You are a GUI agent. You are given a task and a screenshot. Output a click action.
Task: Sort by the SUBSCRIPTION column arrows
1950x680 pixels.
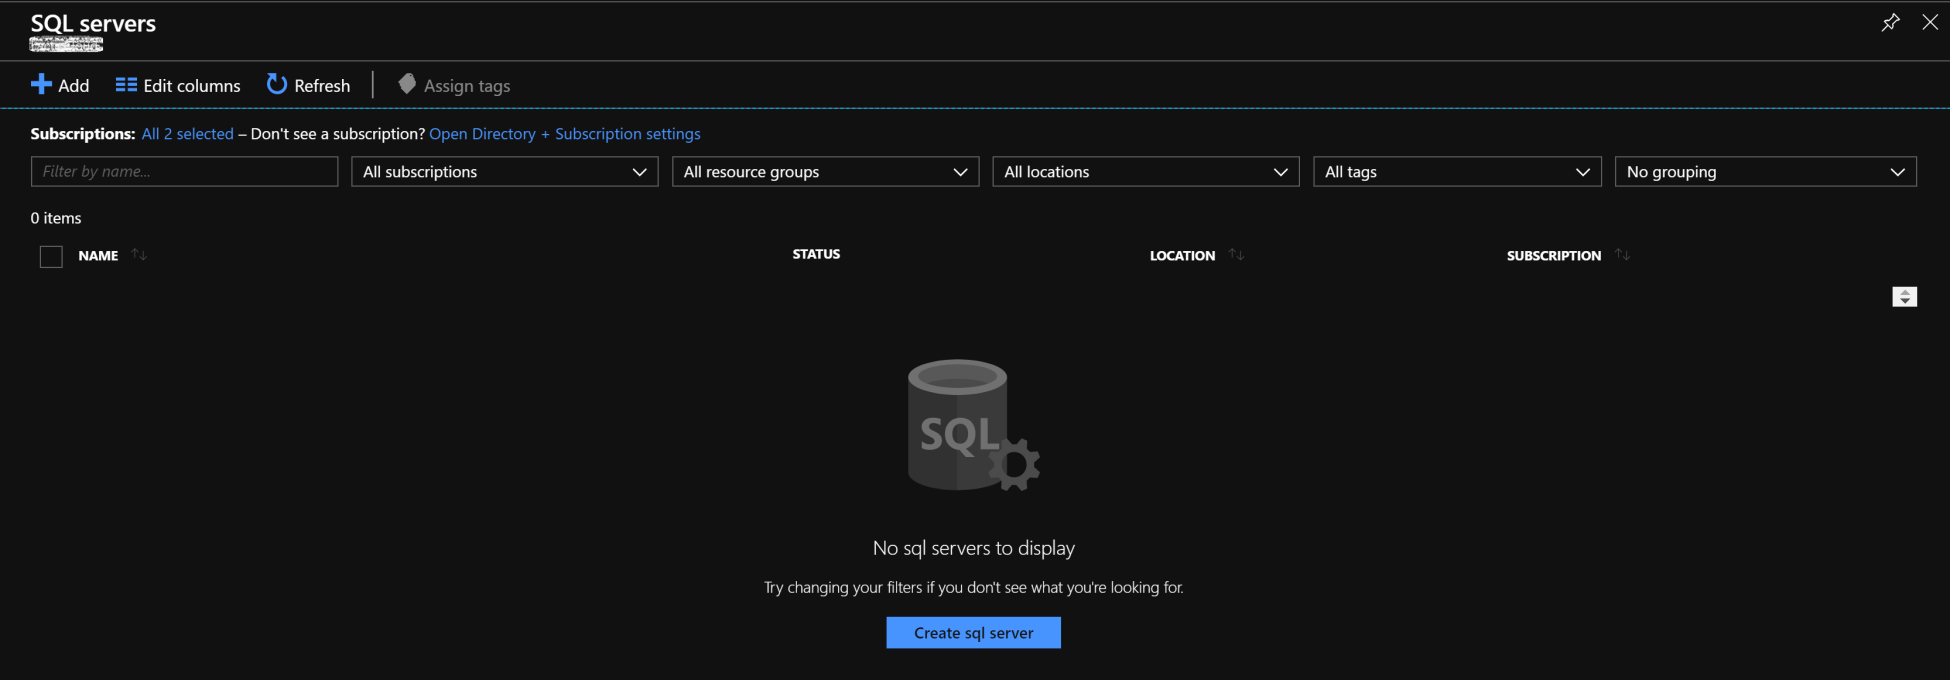coord(1622,255)
